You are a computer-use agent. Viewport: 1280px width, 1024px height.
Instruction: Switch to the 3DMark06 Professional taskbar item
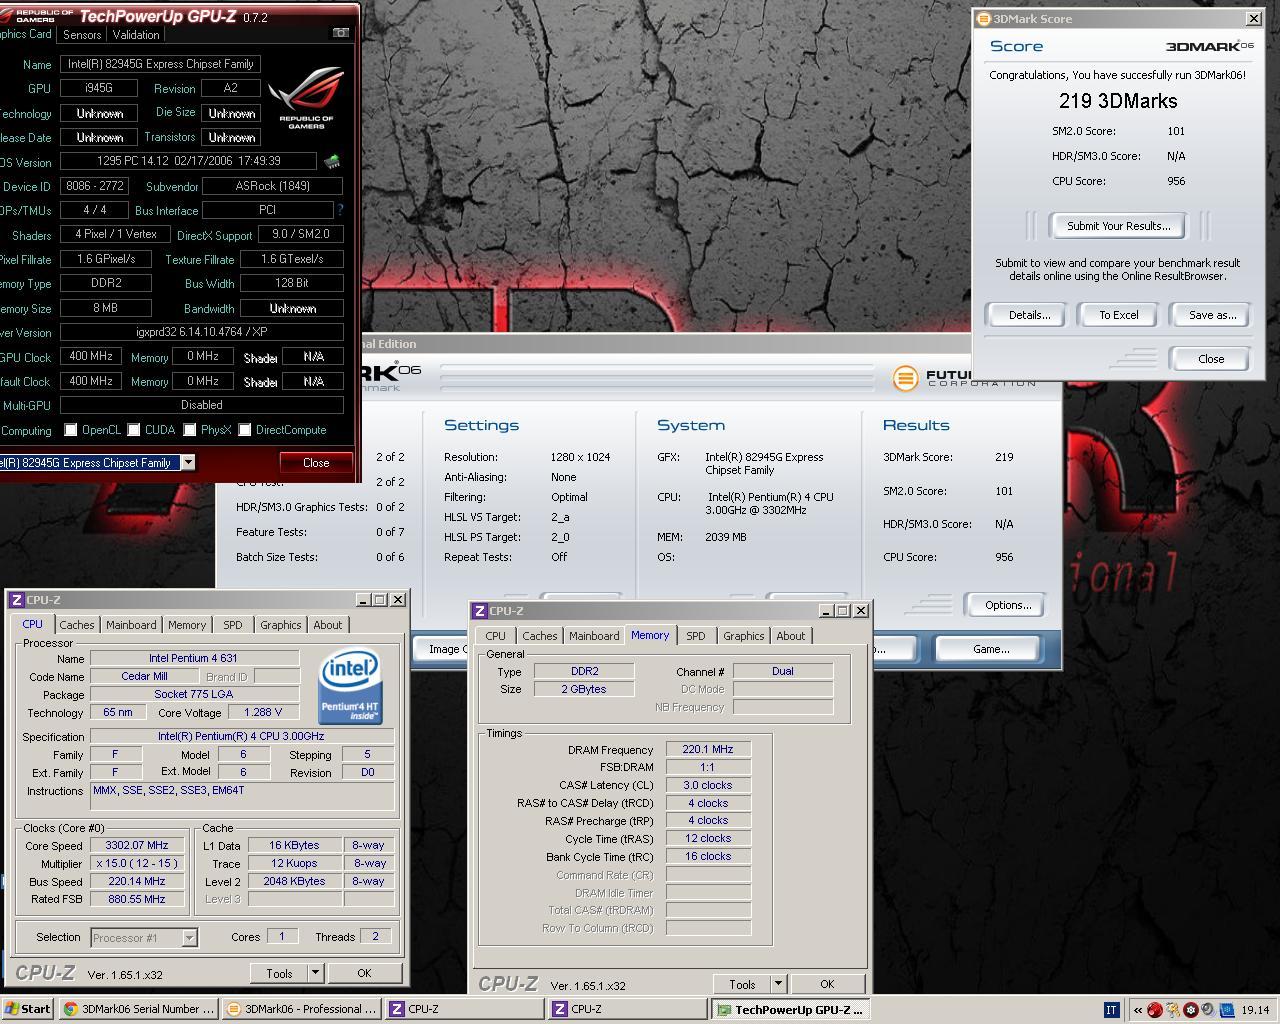pos(301,1009)
